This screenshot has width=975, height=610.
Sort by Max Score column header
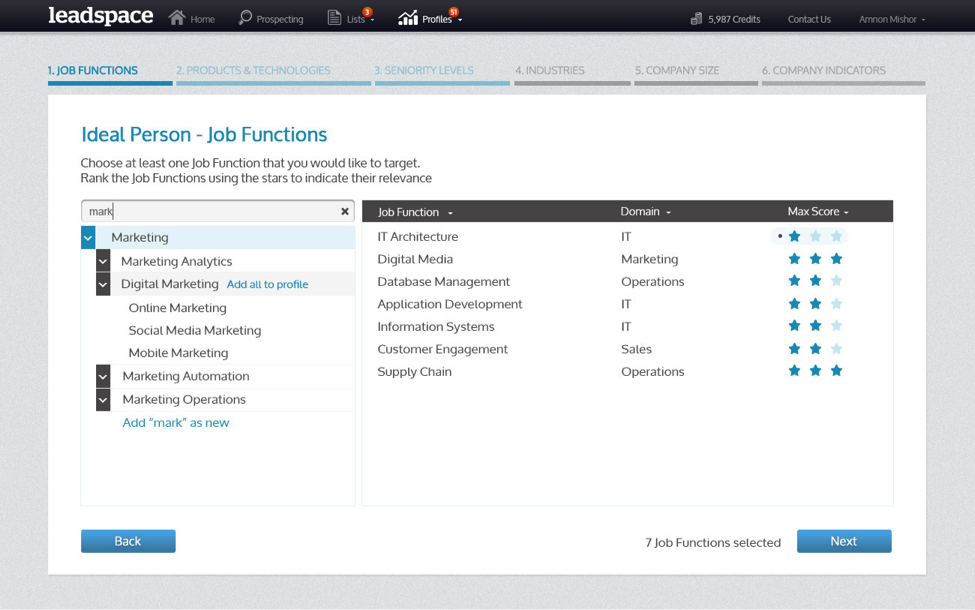click(x=817, y=212)
